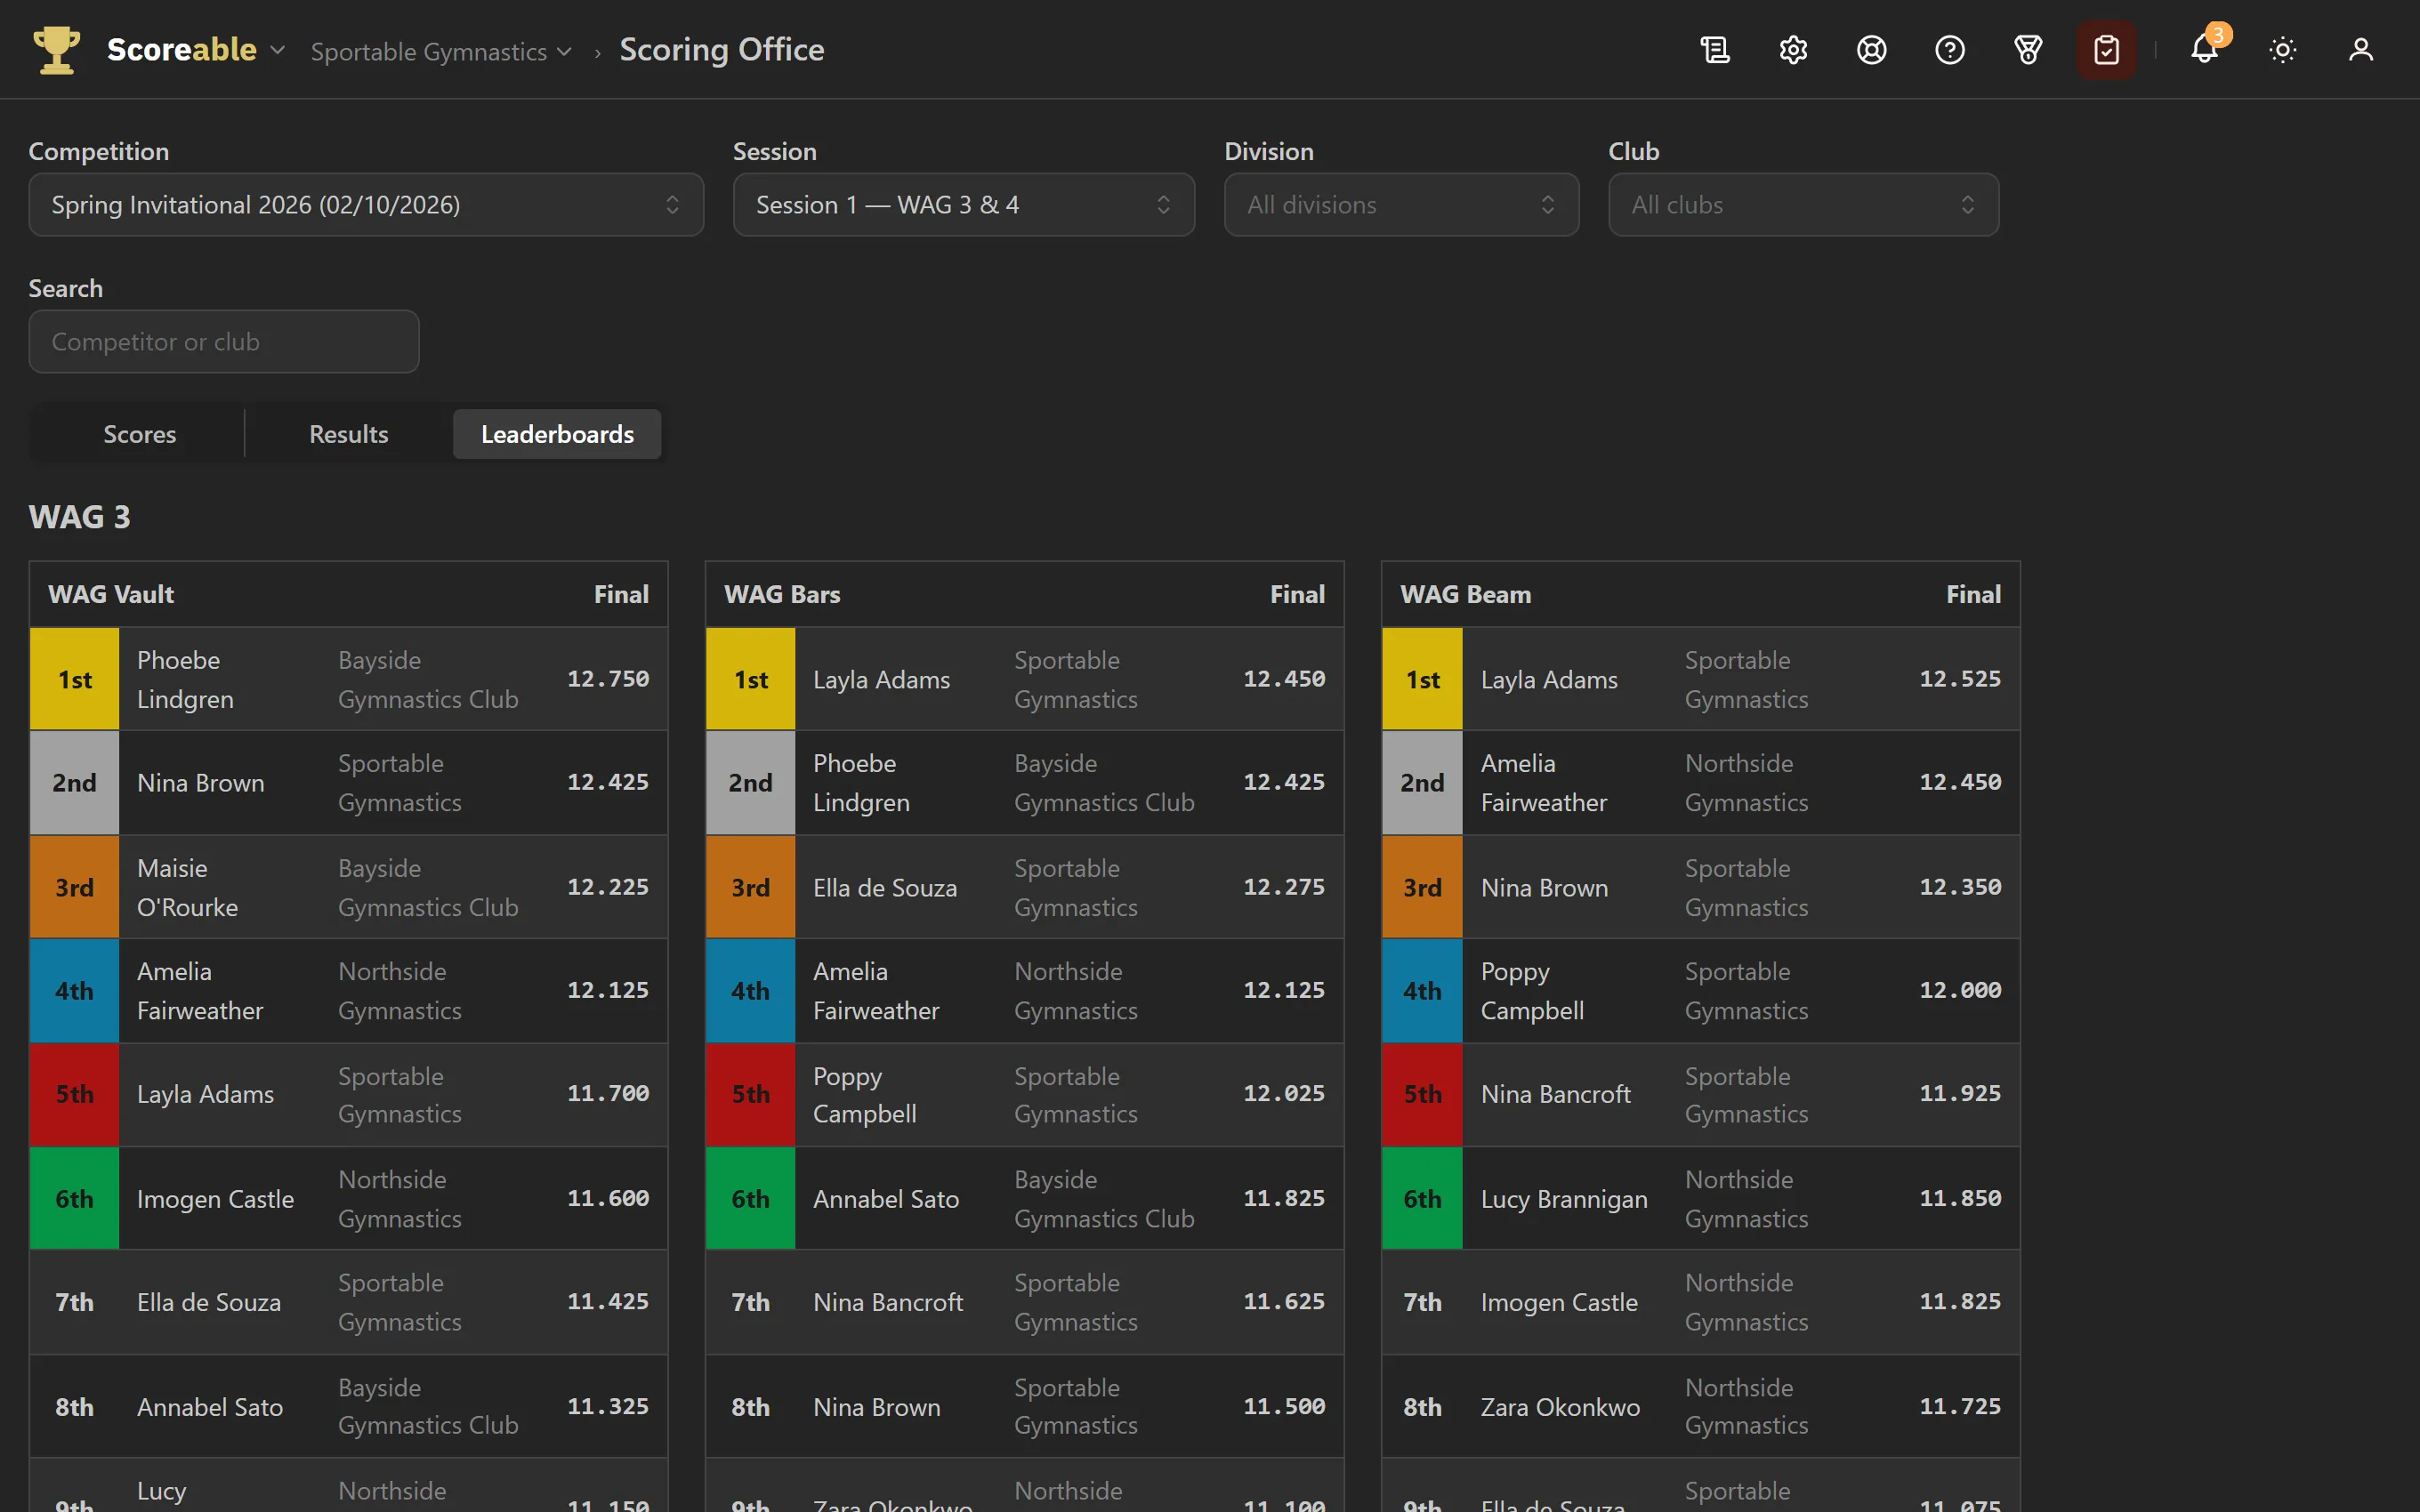Open settings gear icon
This screenshot has height=1512, width=2420.
[x=1793, y=50]
